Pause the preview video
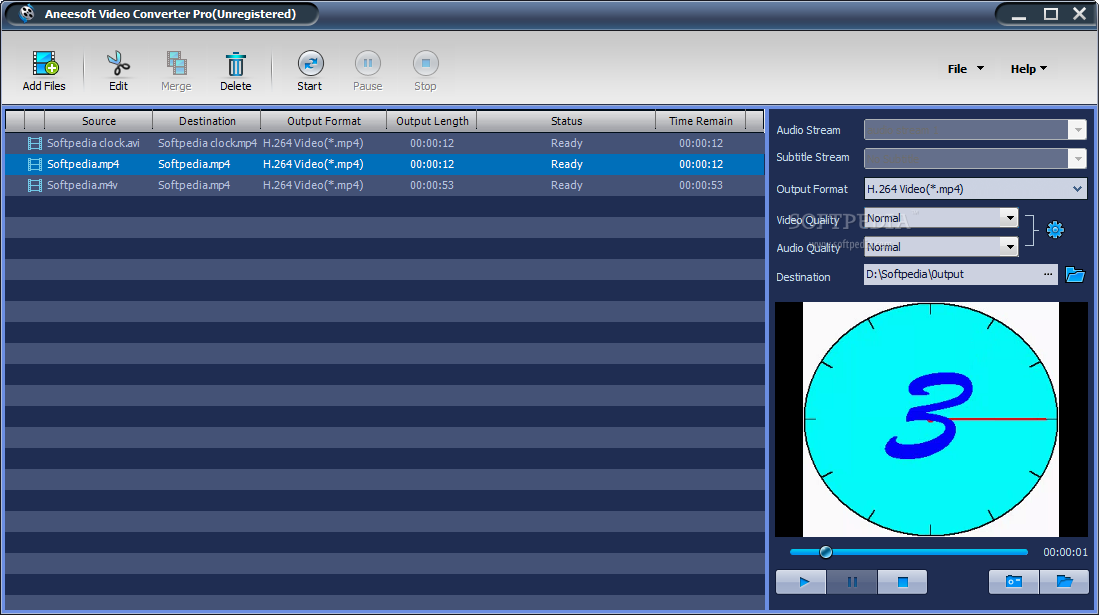The height and width of the screenshot is (615, 1099). (x=852, y=581)
